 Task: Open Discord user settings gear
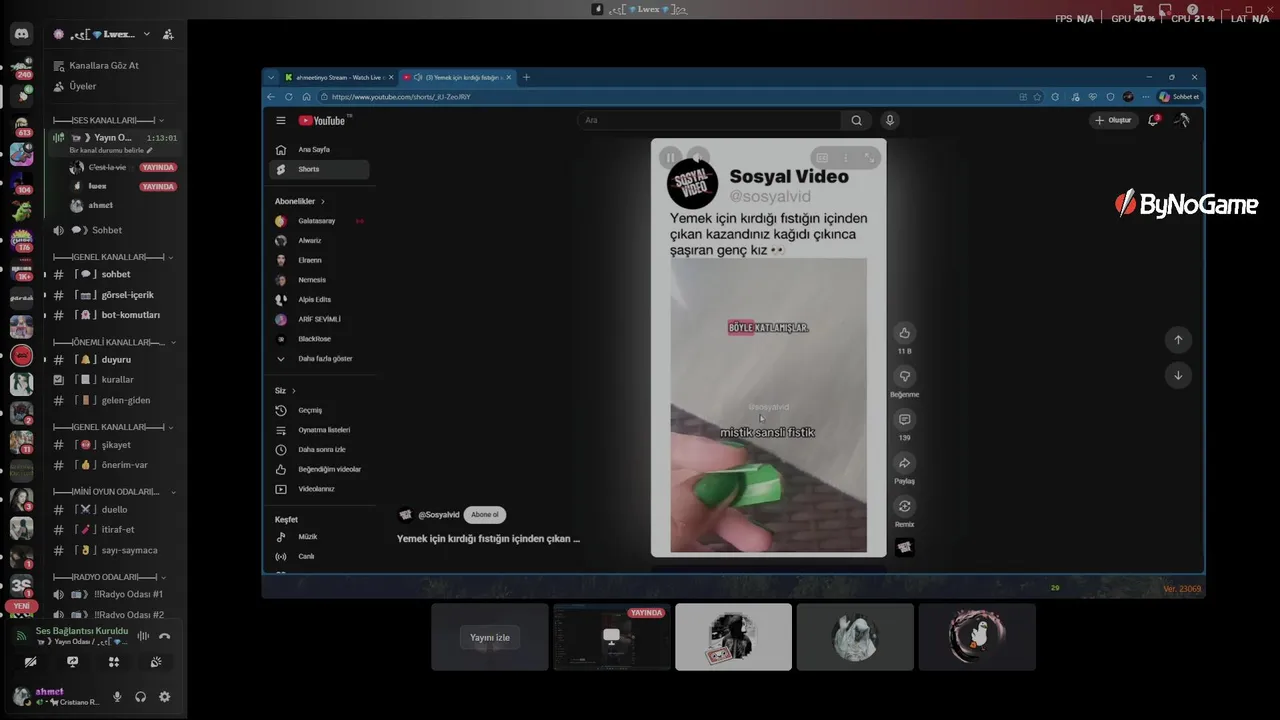(x=165, y=697)
